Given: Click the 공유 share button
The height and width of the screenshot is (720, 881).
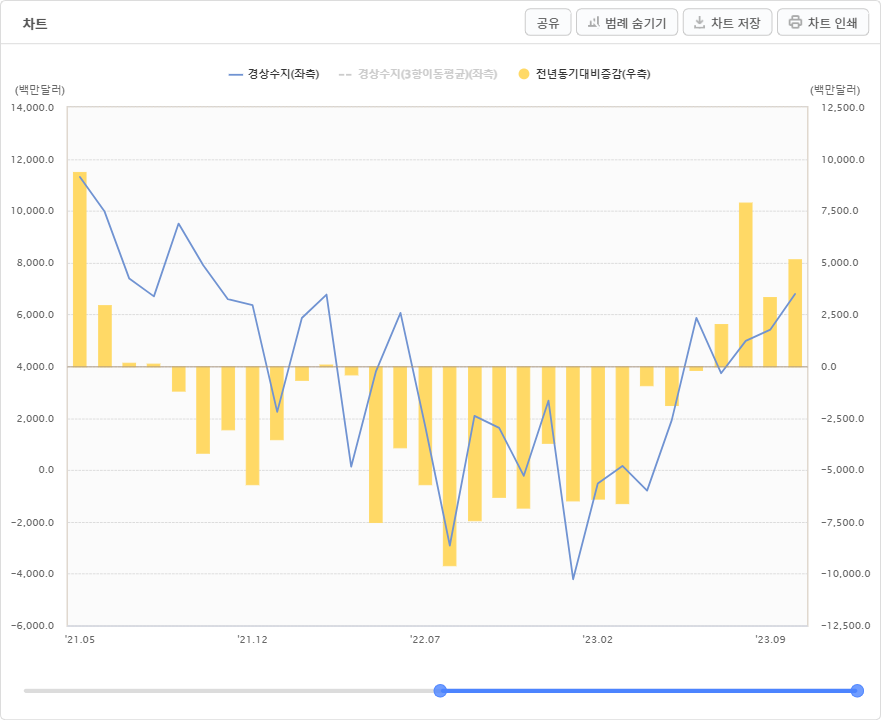Looking at the screenshot, I should pos(548,22).
